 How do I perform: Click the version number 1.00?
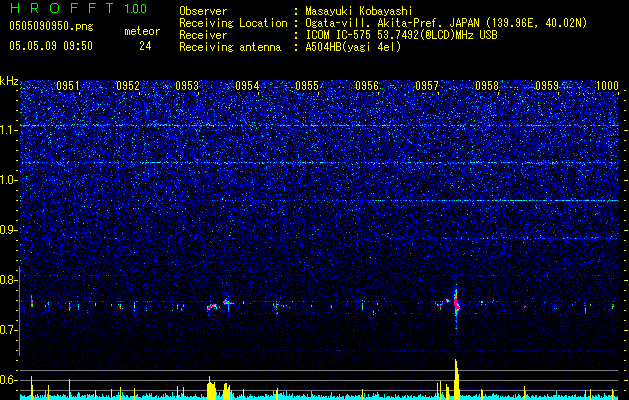coord(136,8)
